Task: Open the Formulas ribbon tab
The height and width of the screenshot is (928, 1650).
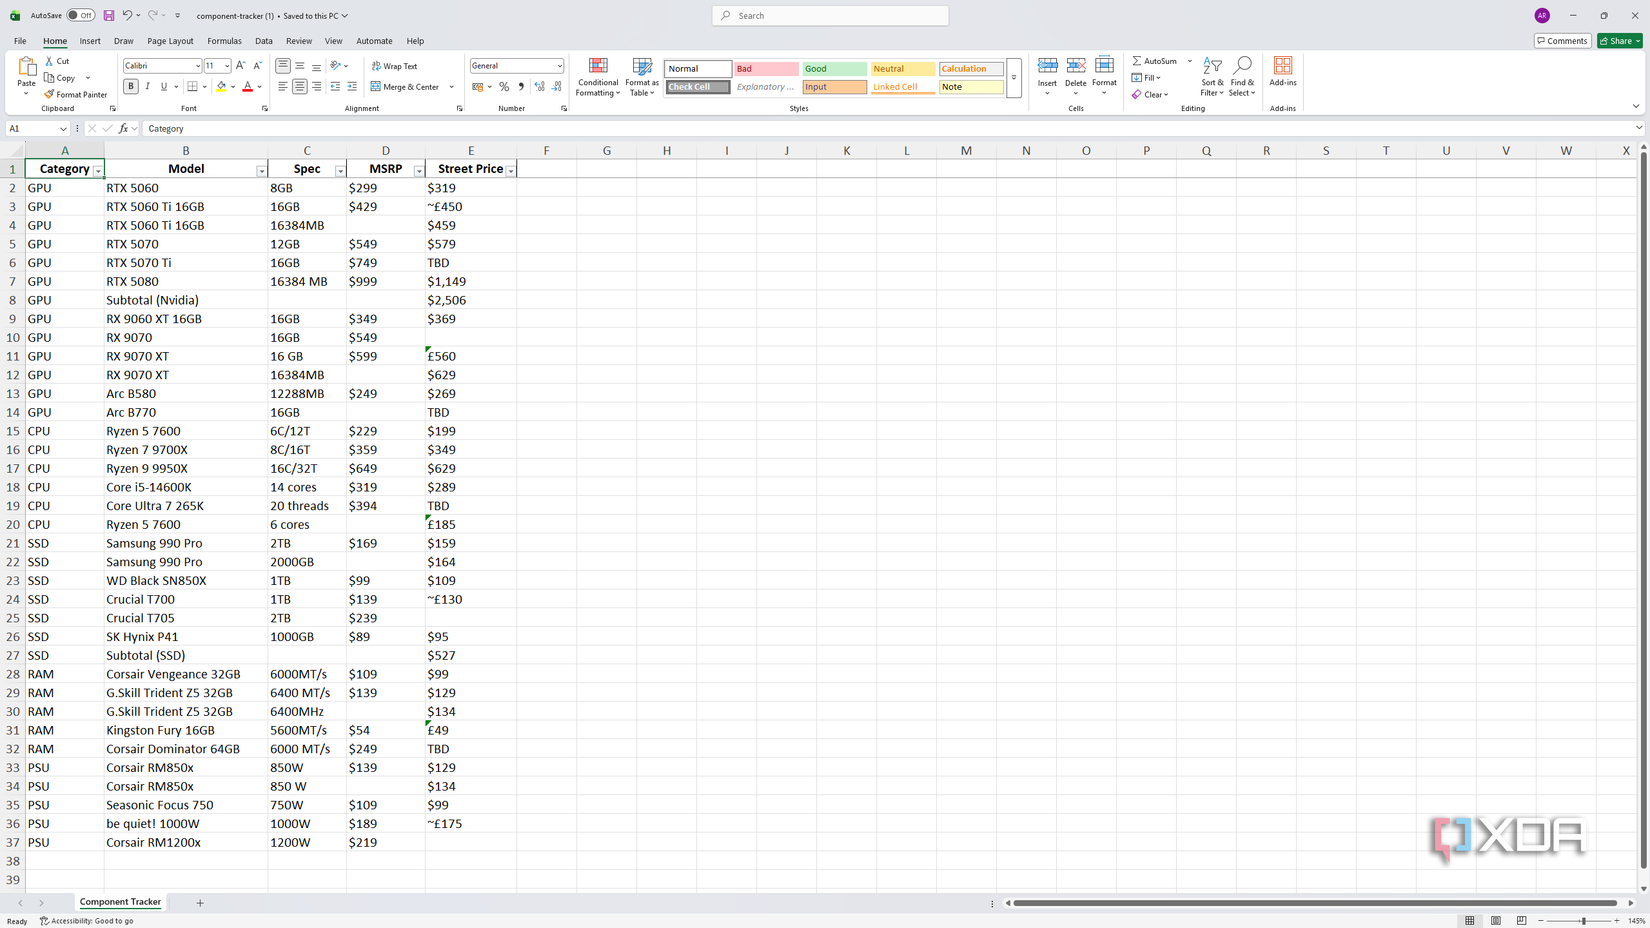Action: (224, 41)
